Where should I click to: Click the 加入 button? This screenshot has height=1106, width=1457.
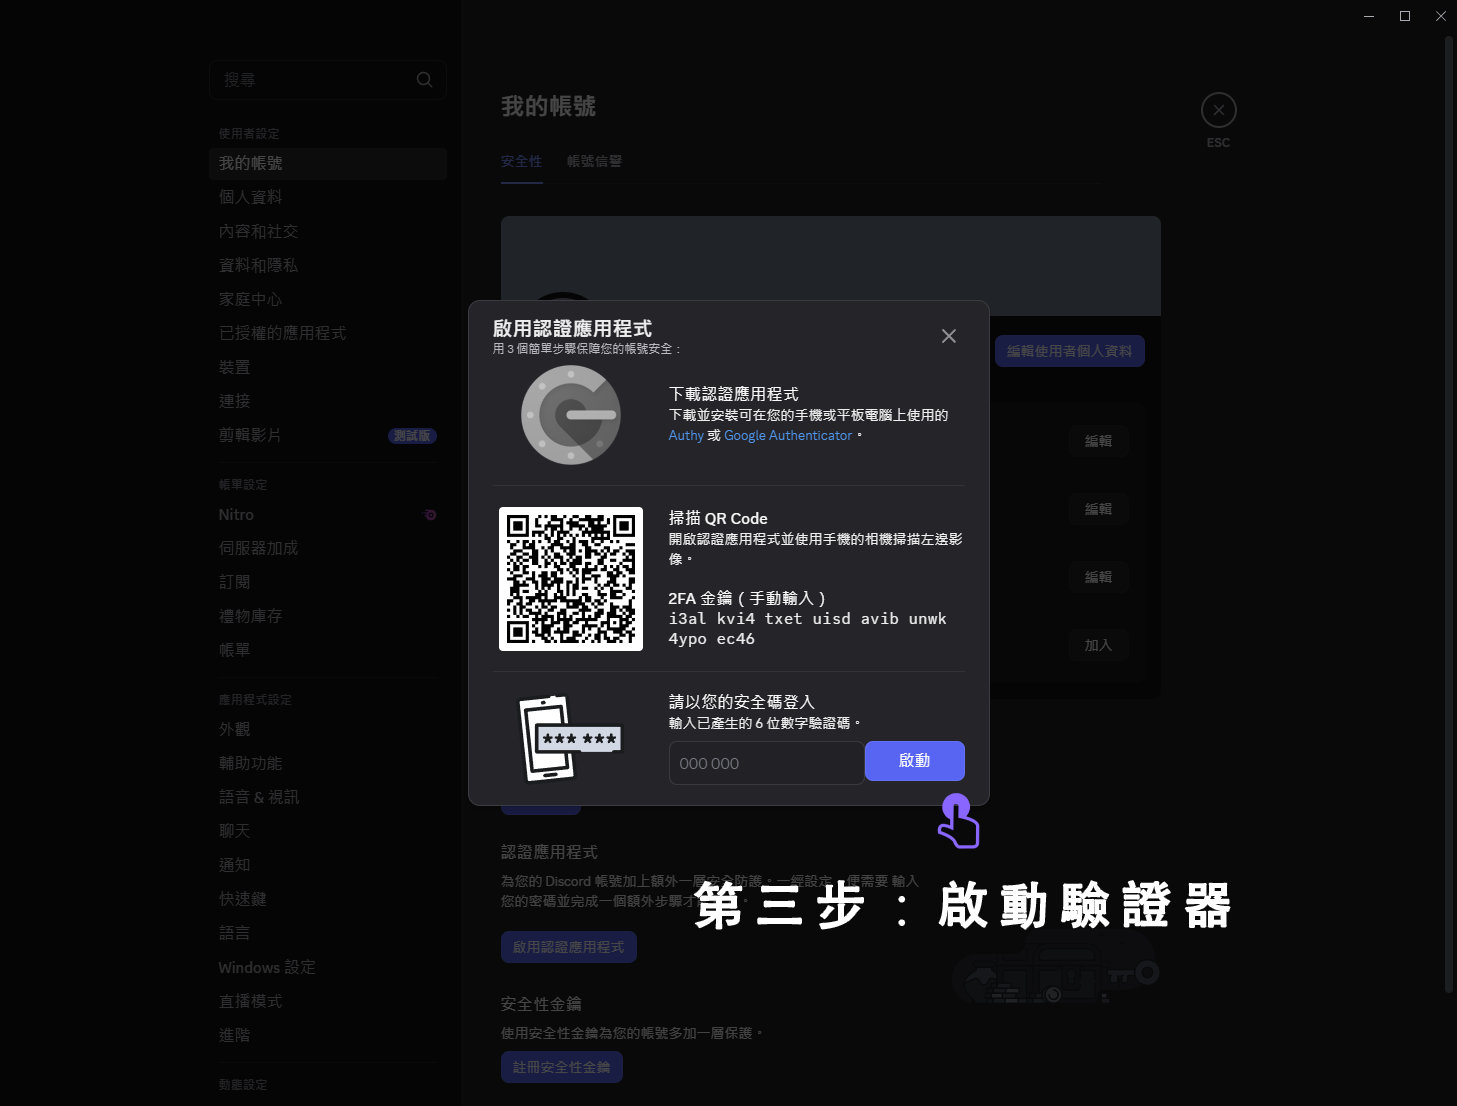1098,645
